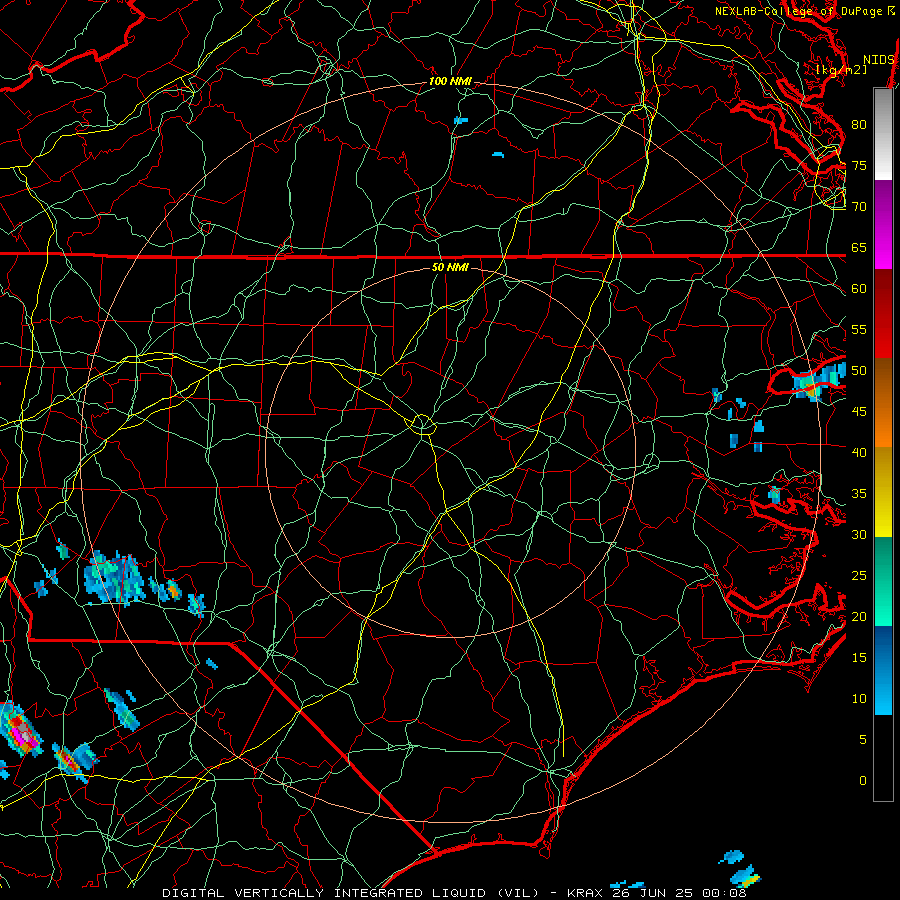Click the scale value 25
This screenshot has width=900, height=900.
pyautogui.click(x=859, y=576)
